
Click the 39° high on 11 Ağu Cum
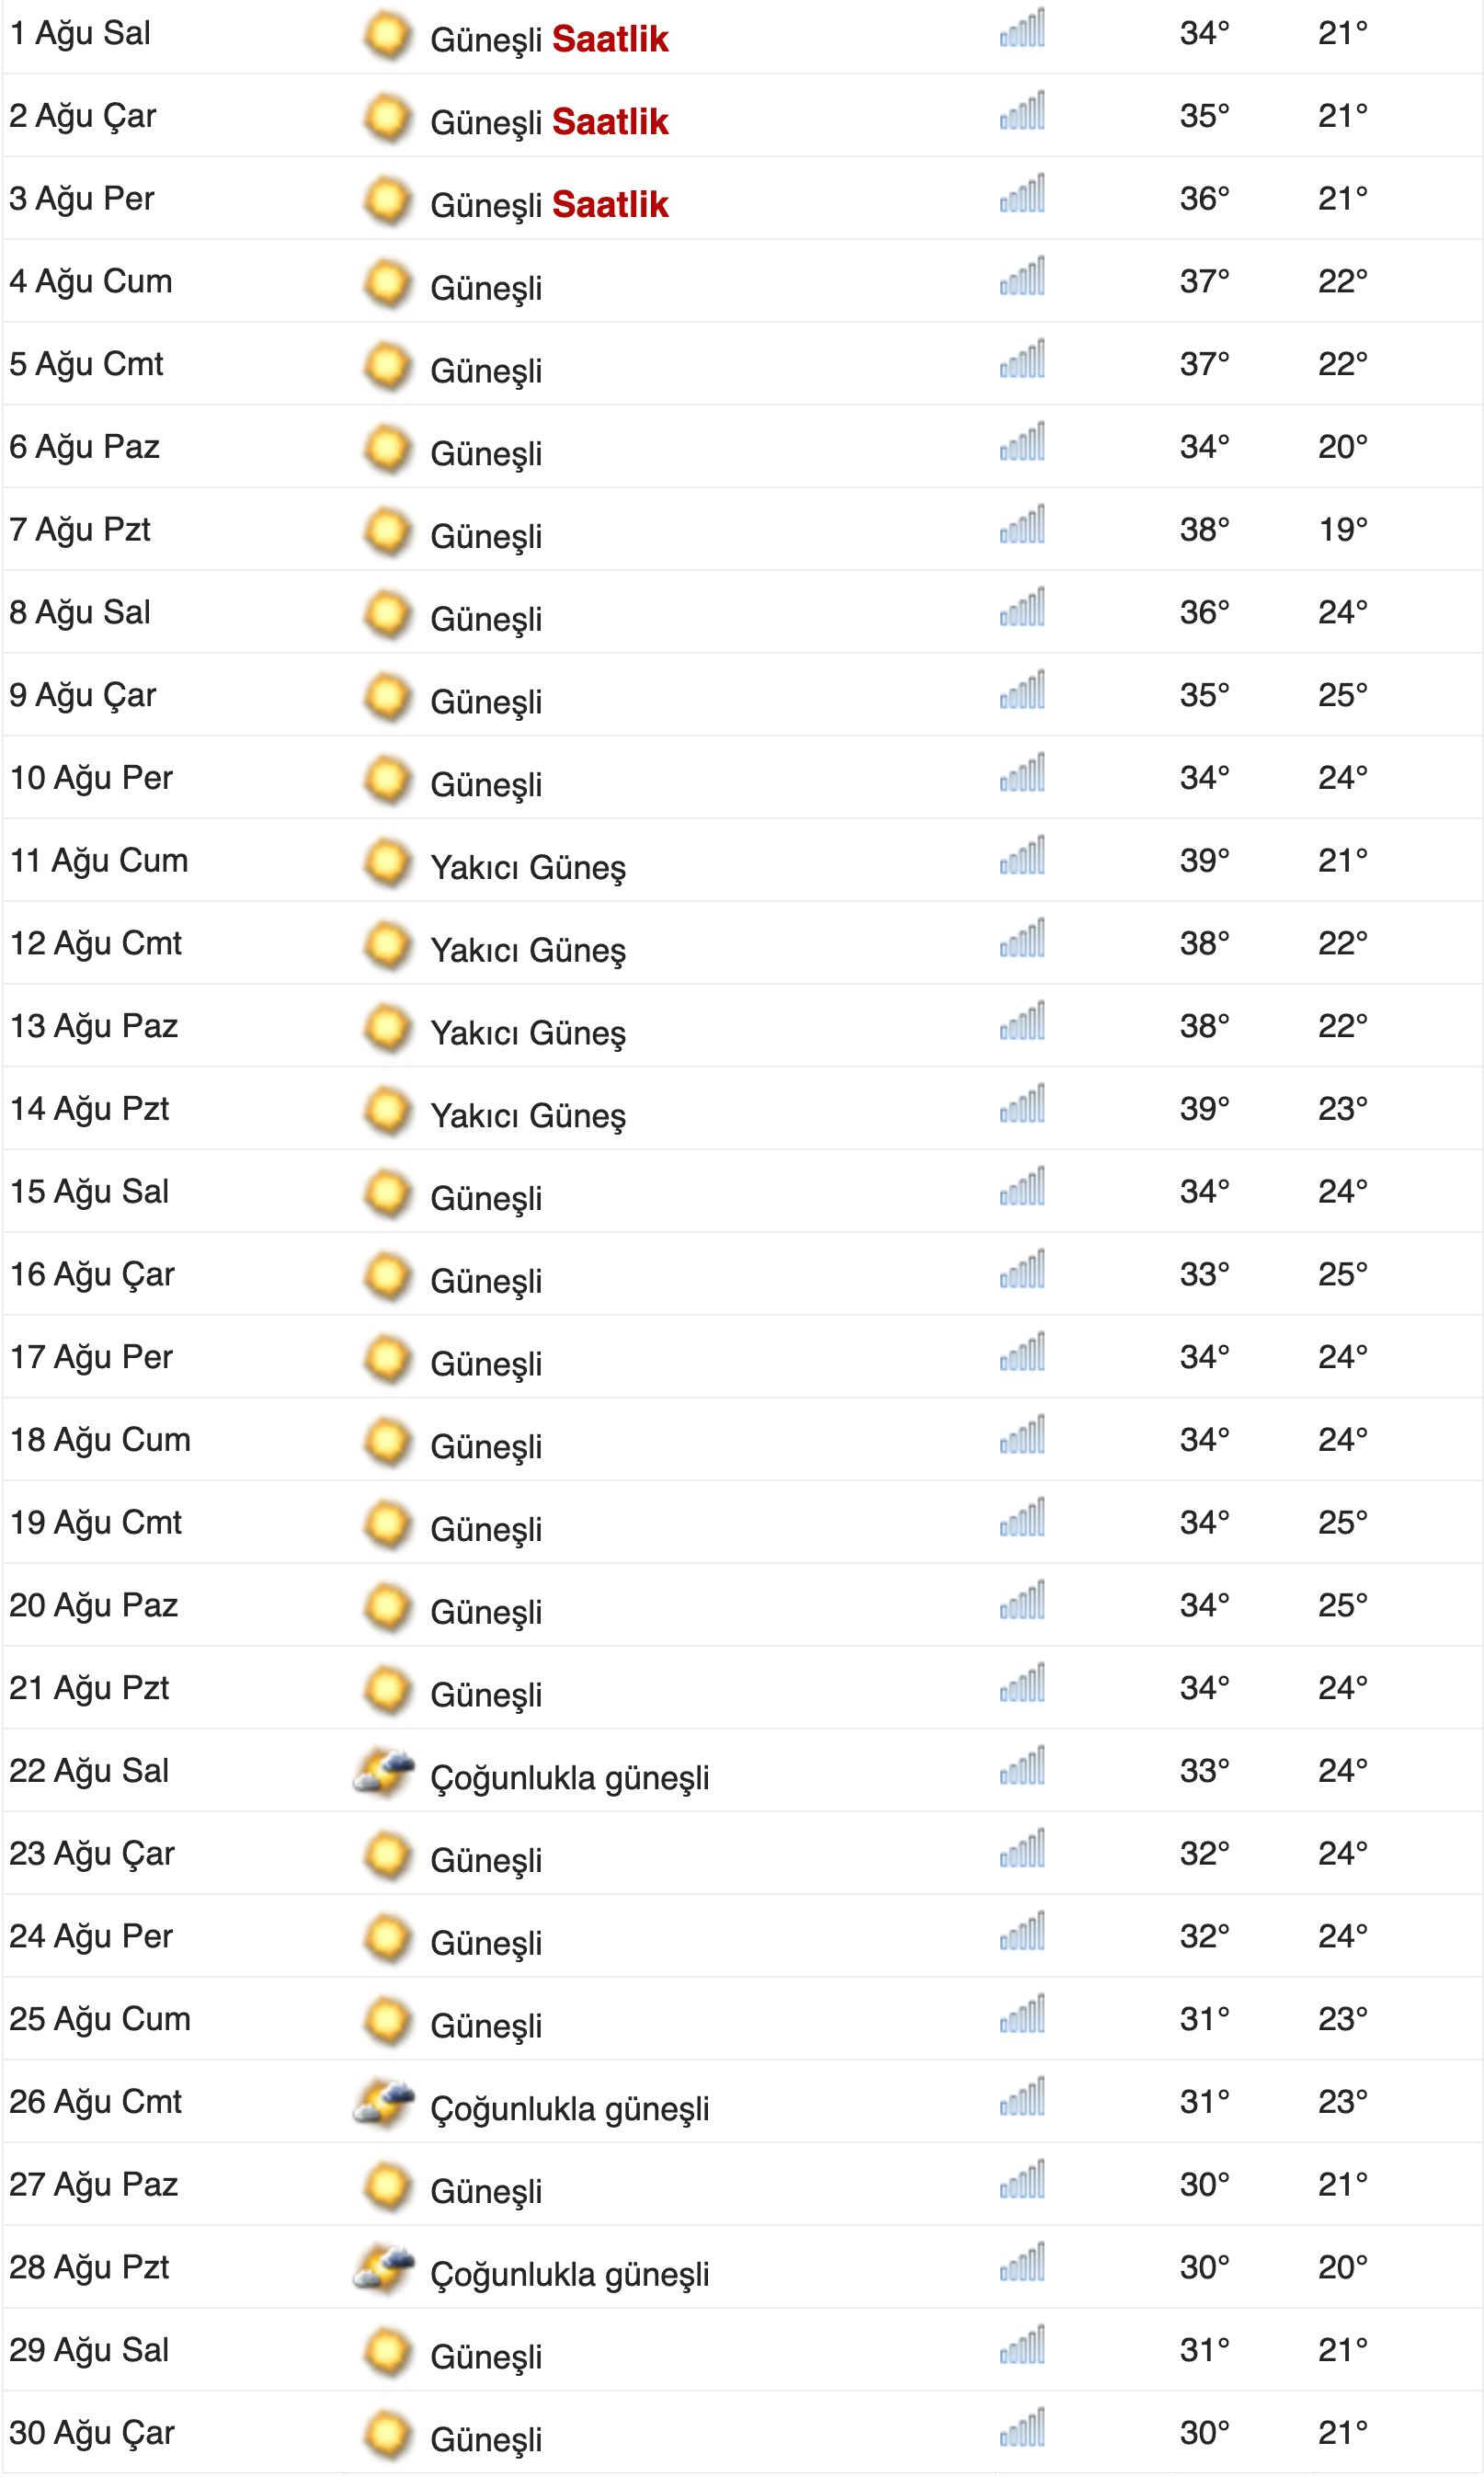click(x=1203, y=860)
